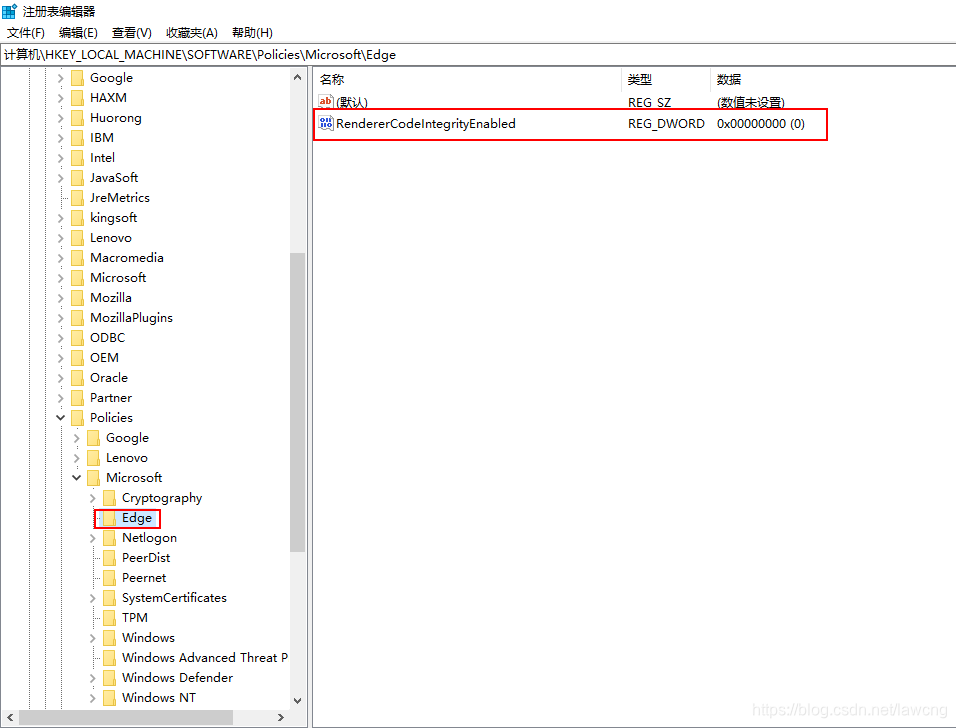
Task: Open the 帮助(H) menu
Action: click(252, 33)
